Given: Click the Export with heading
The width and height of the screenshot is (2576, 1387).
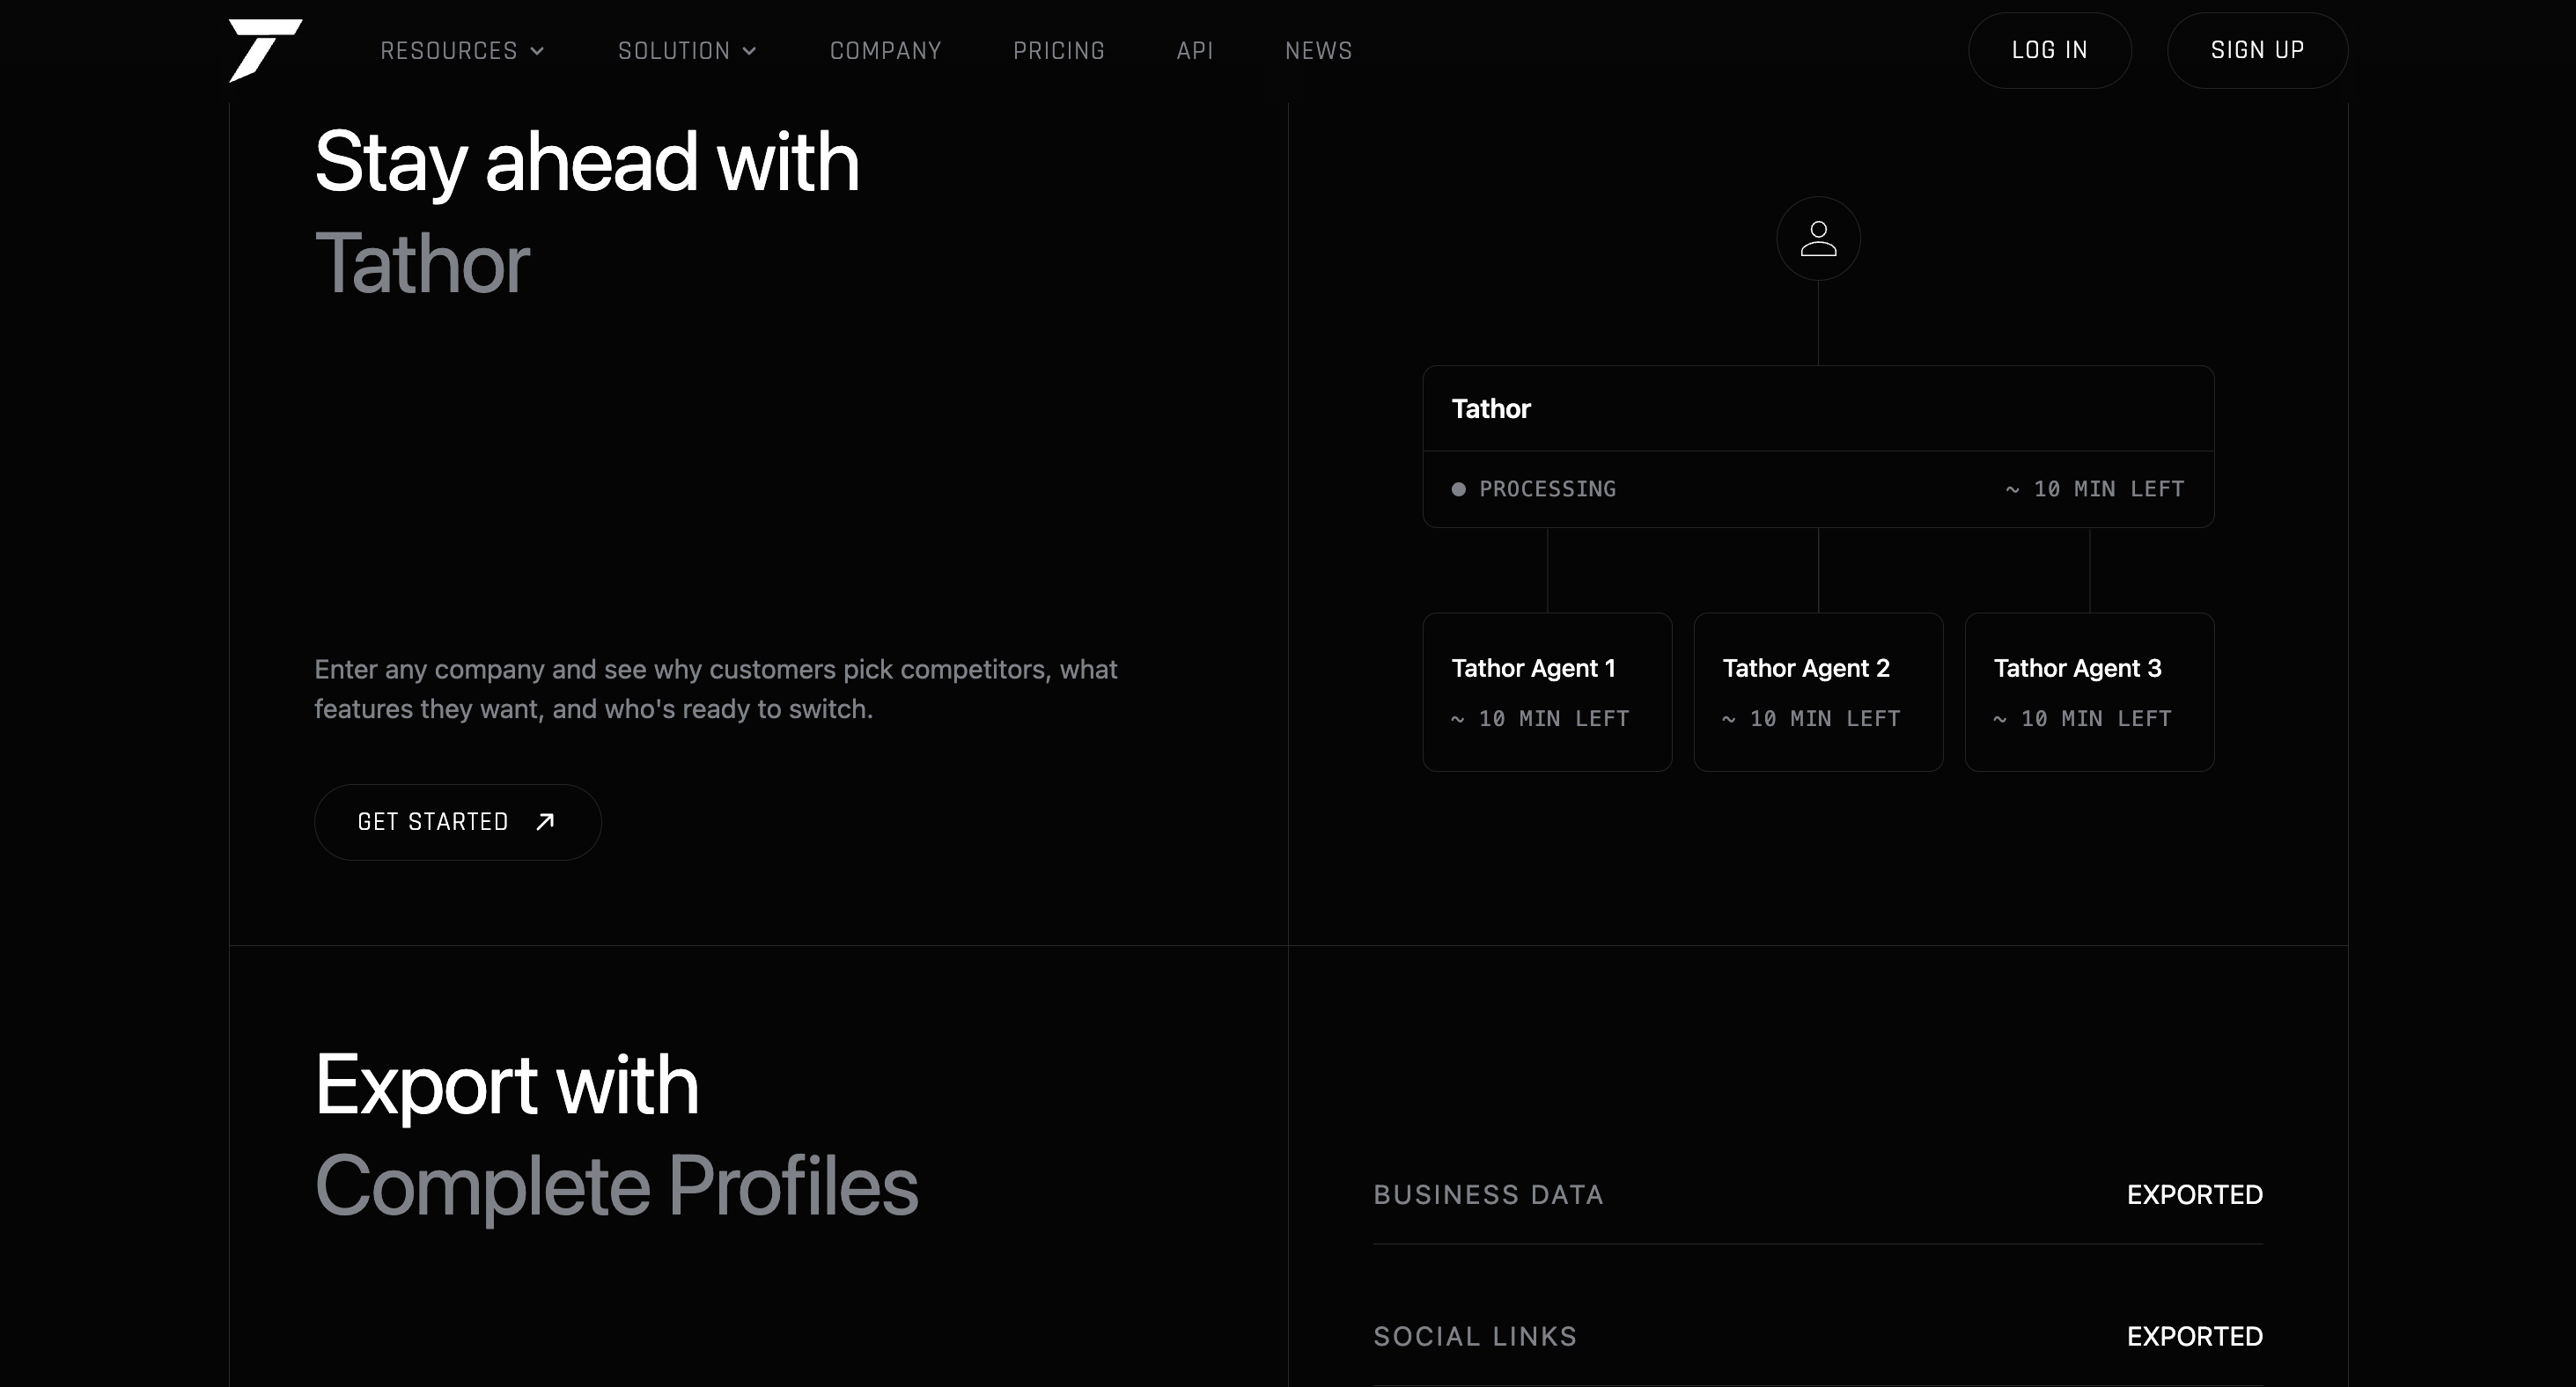Looking at the screenshot, I should [x=506, y=1086].
